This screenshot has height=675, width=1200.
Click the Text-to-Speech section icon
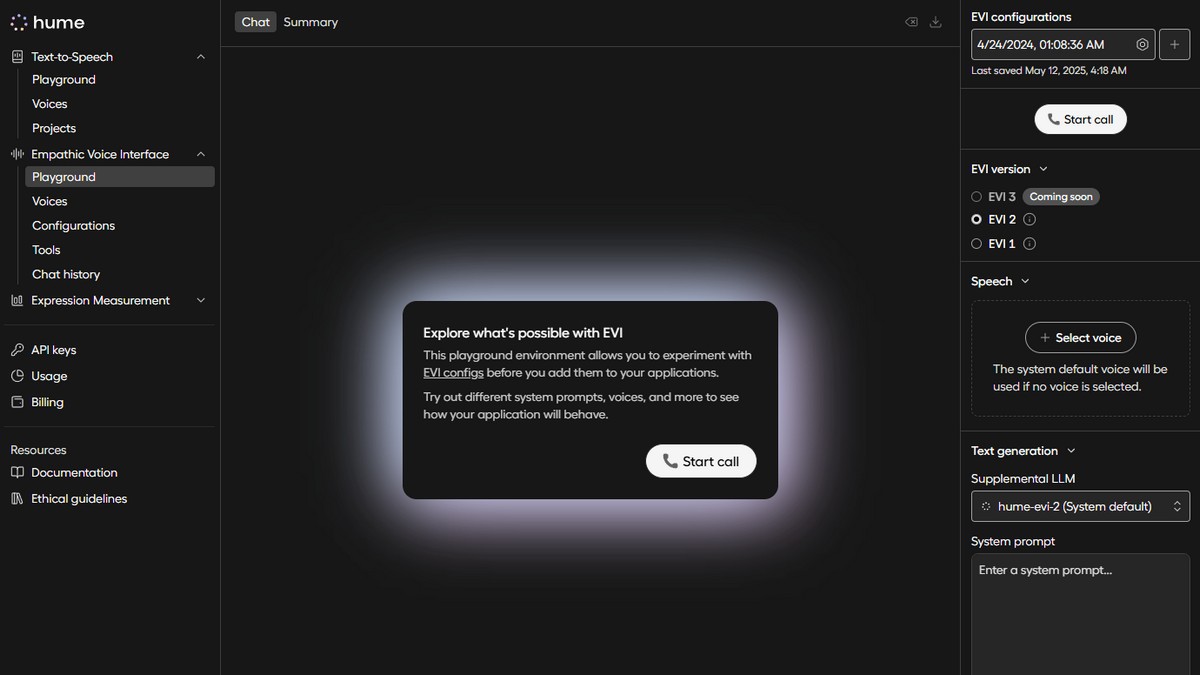point(17,57)
